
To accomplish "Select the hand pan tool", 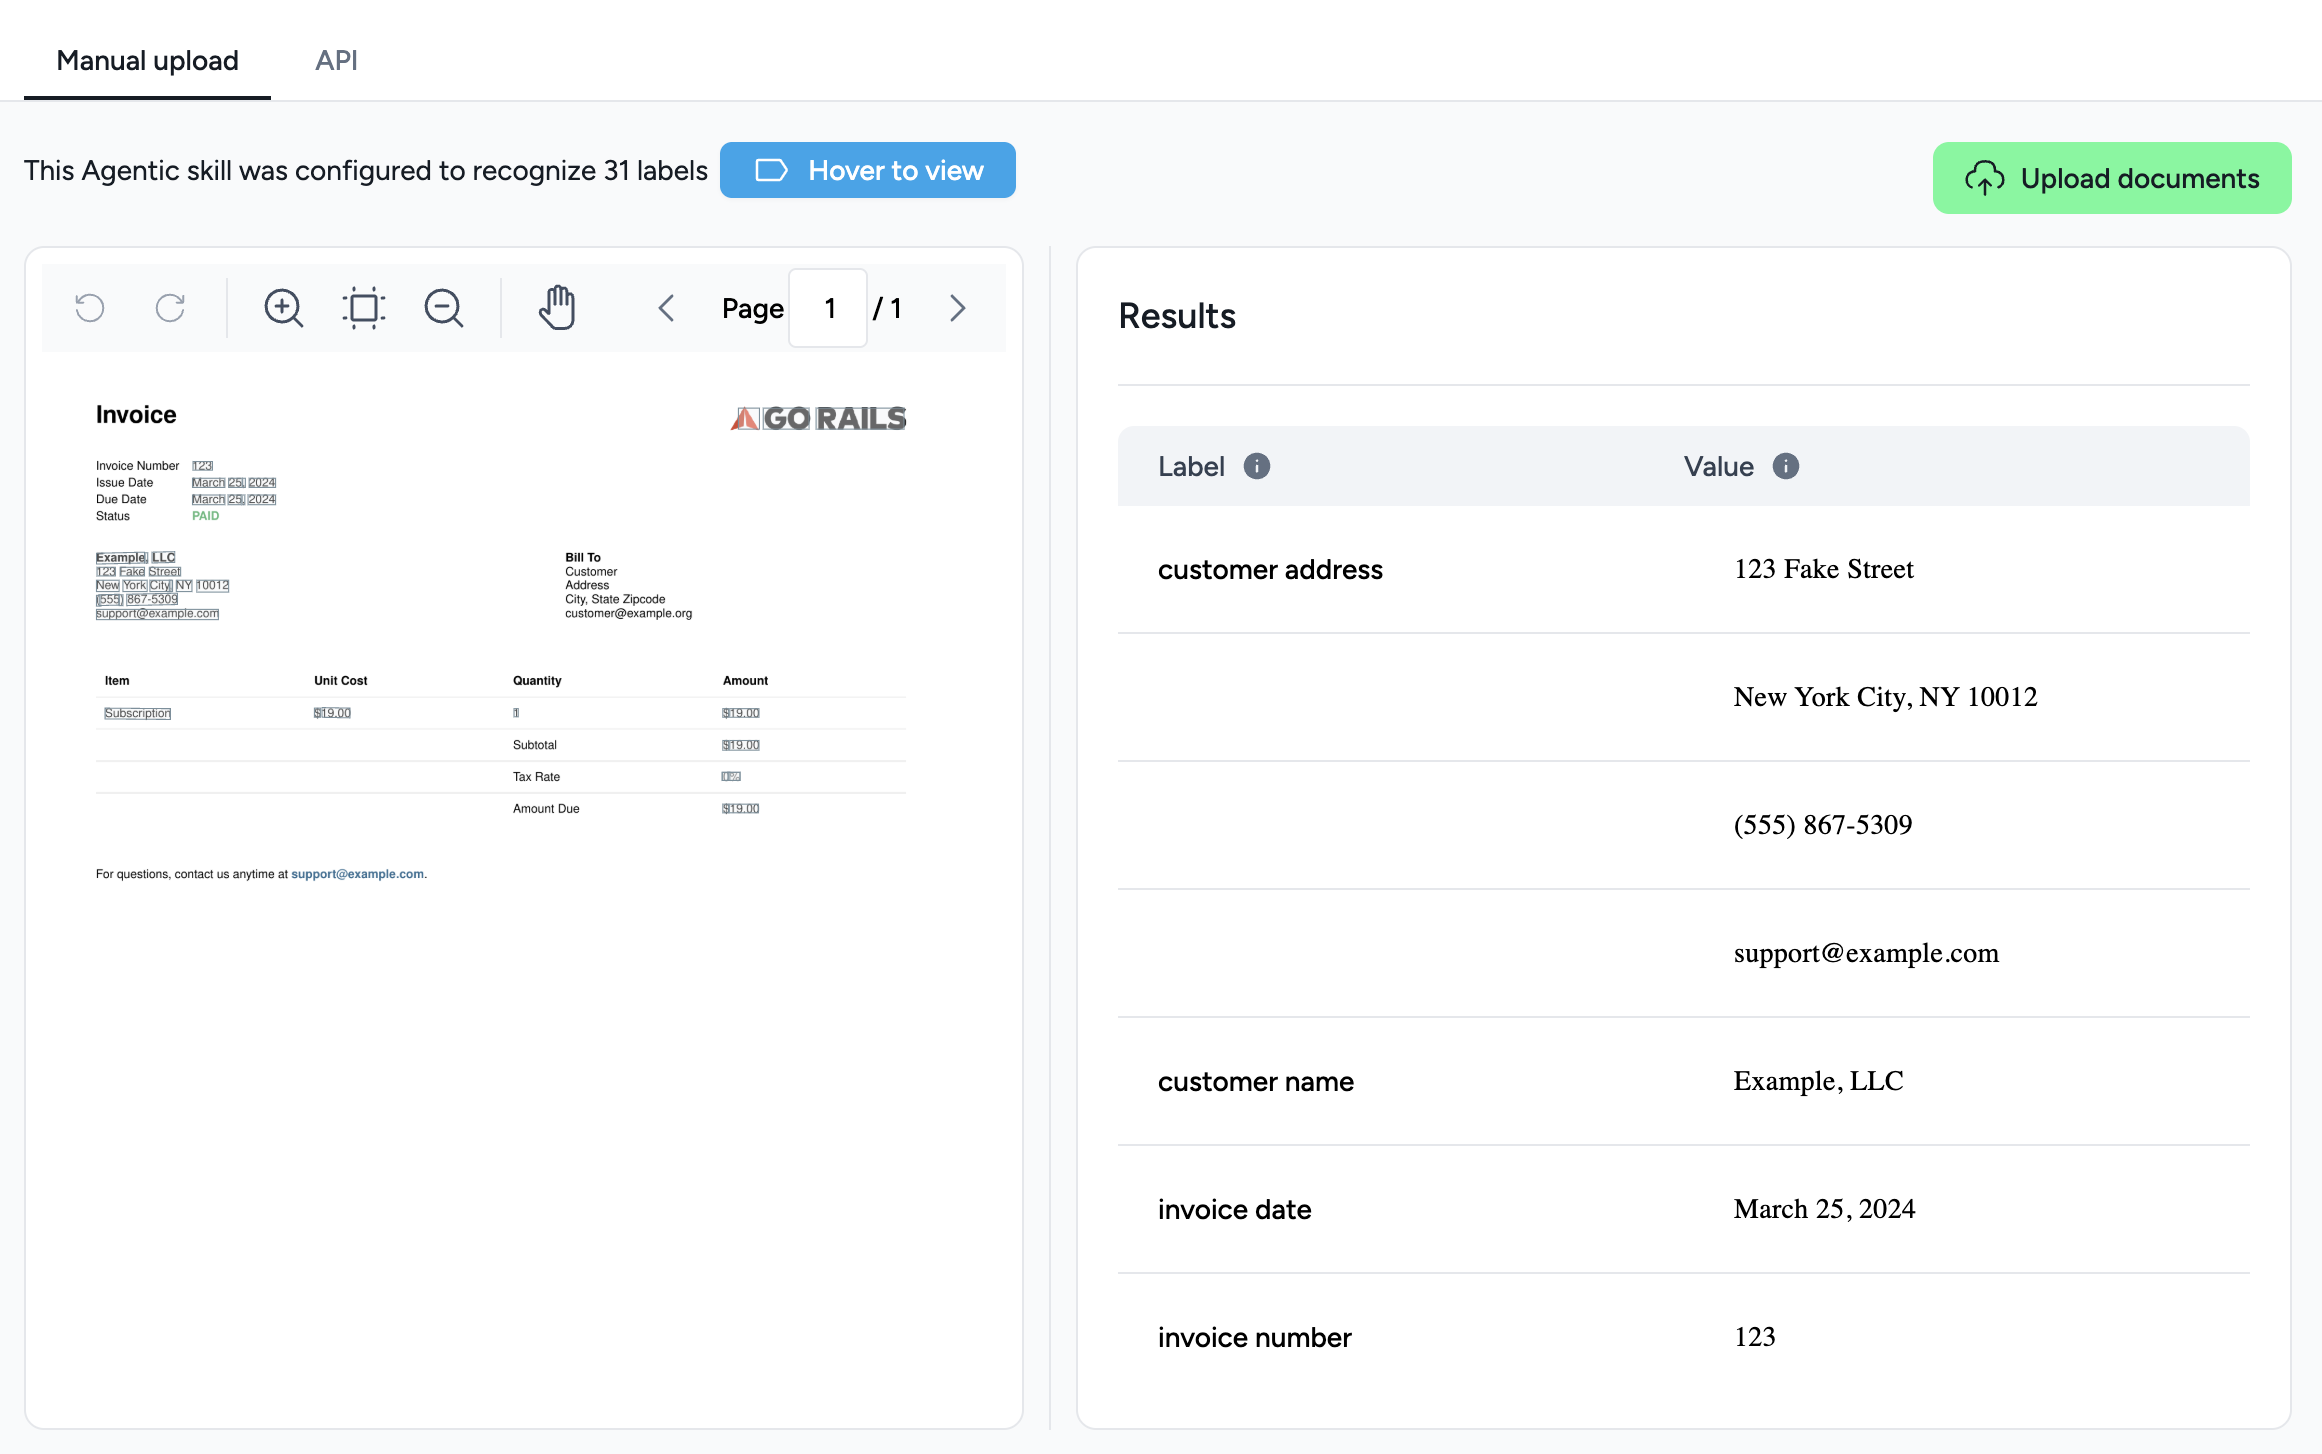I will pyautogui.click(x=557, y=308).
